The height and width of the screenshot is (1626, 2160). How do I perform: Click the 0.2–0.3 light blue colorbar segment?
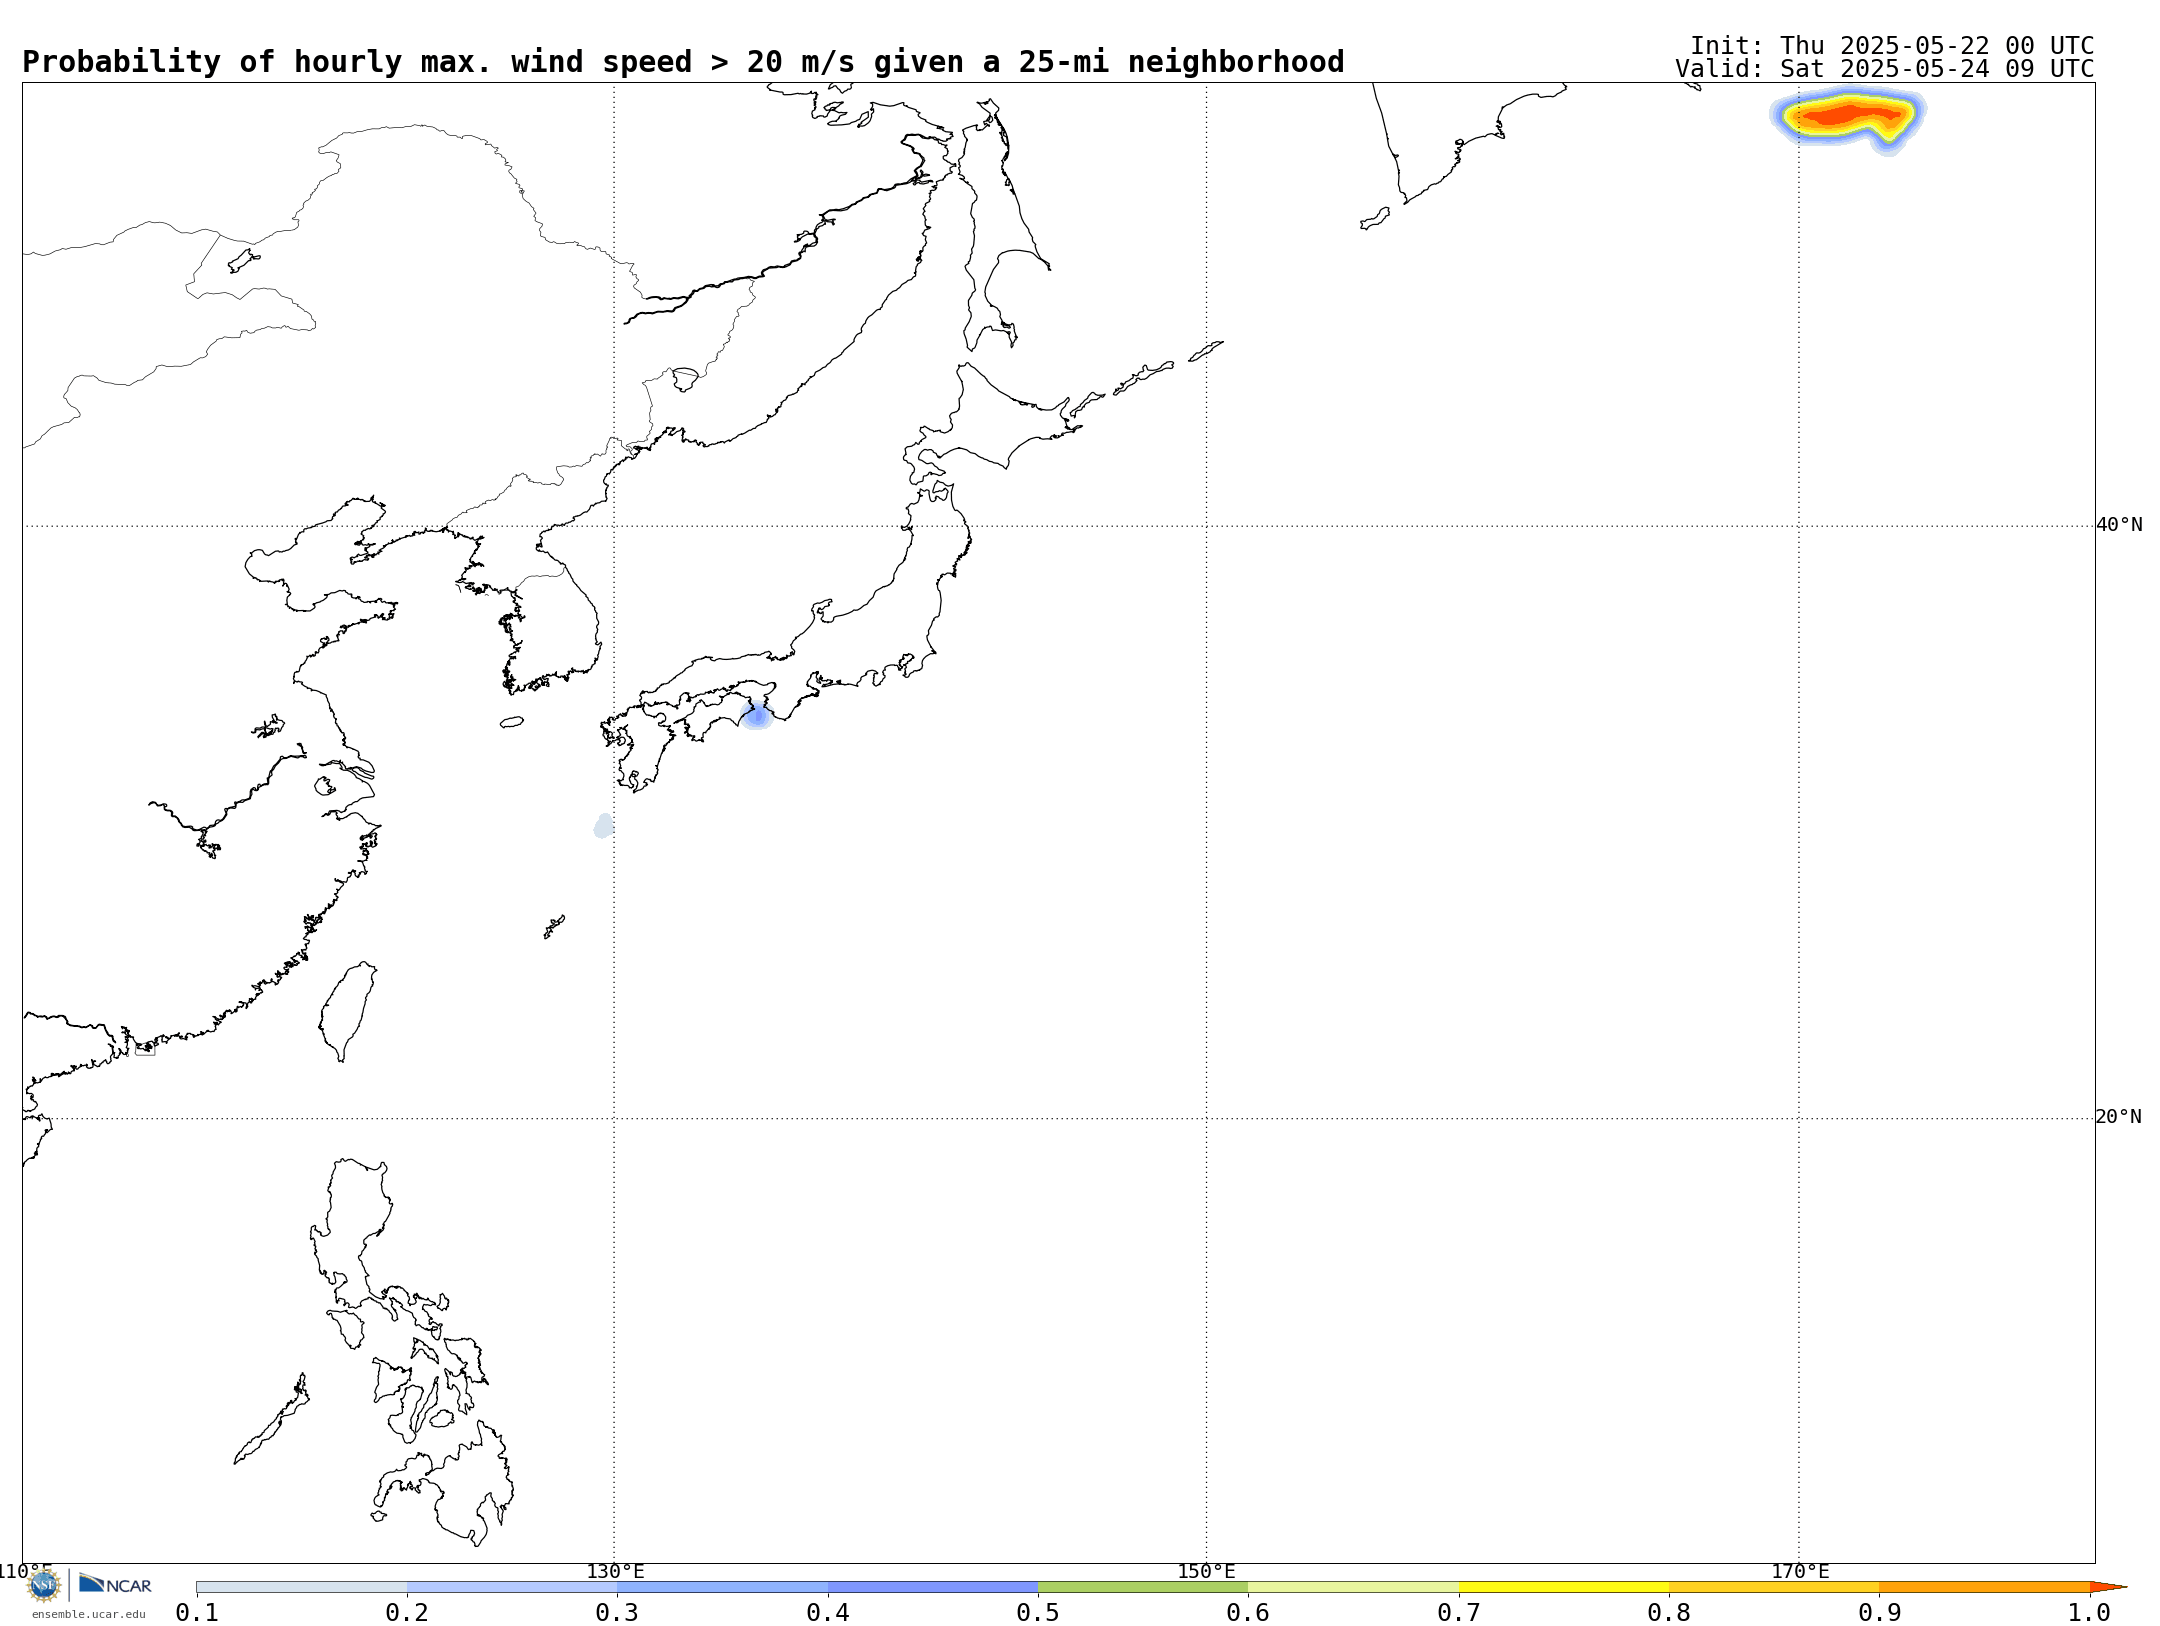point(512,1587)
